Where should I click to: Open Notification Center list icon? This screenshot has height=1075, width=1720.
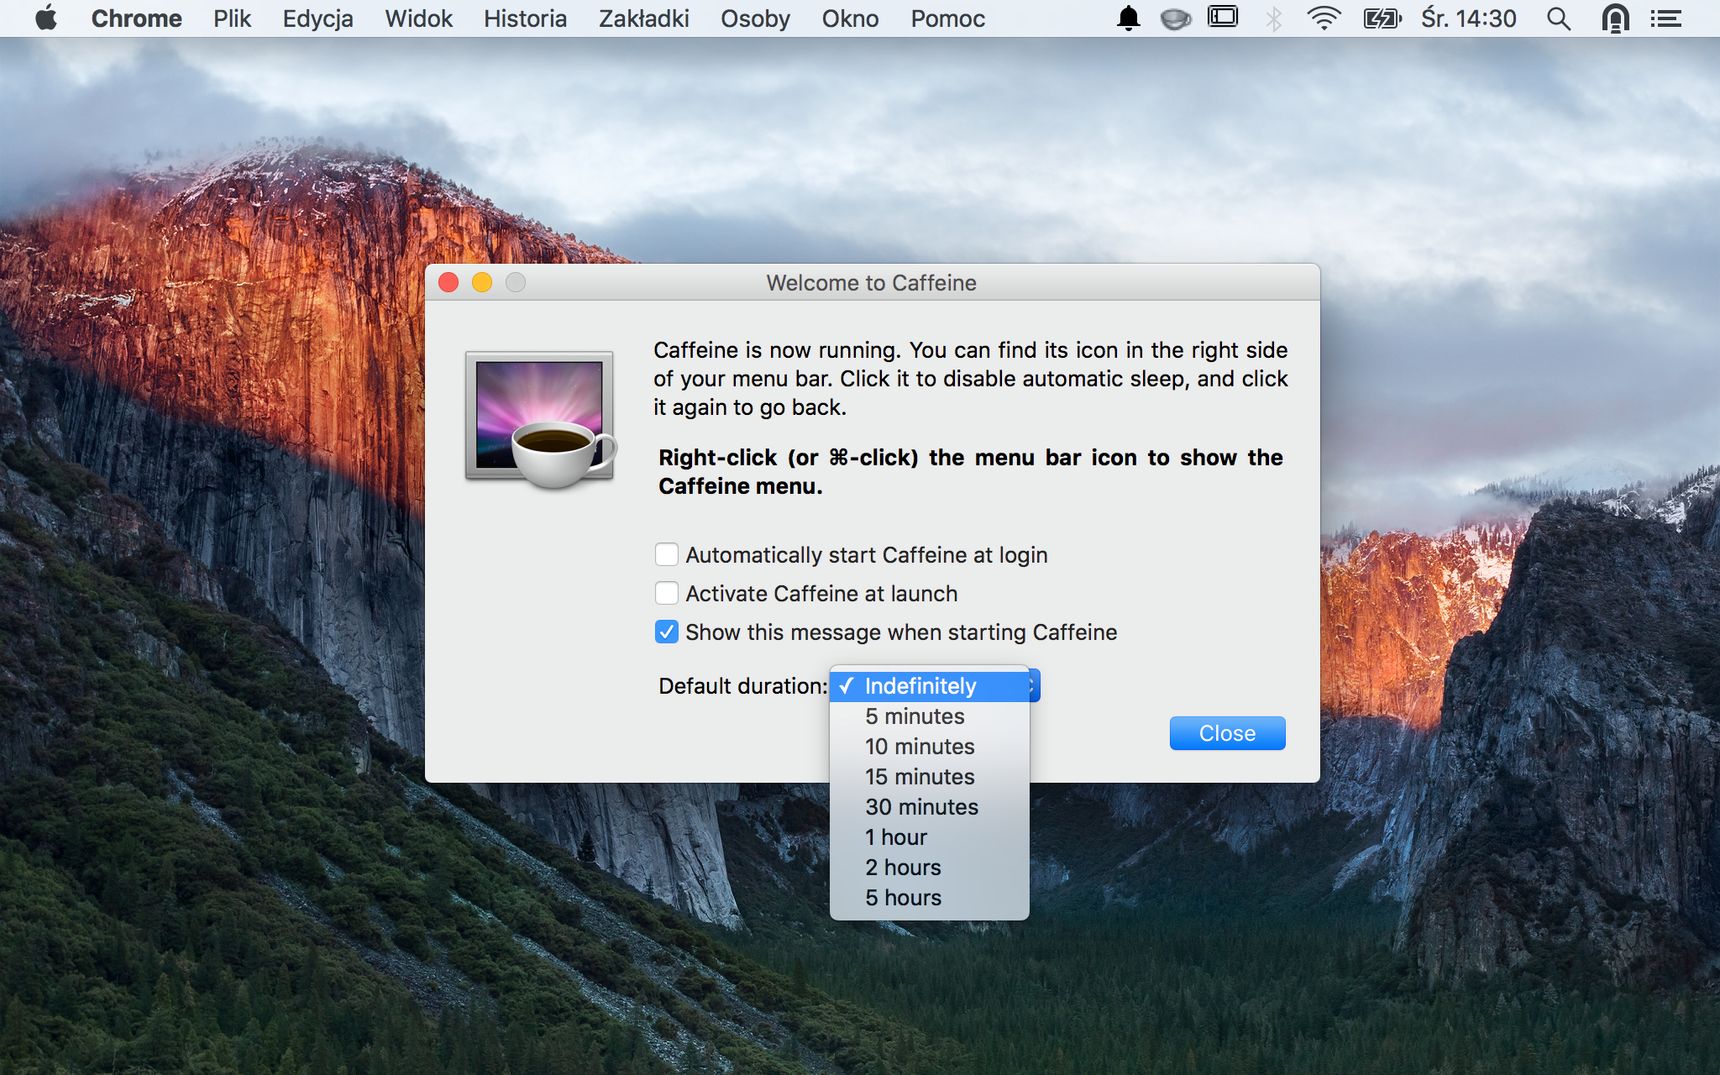(x=1665, y=18)
